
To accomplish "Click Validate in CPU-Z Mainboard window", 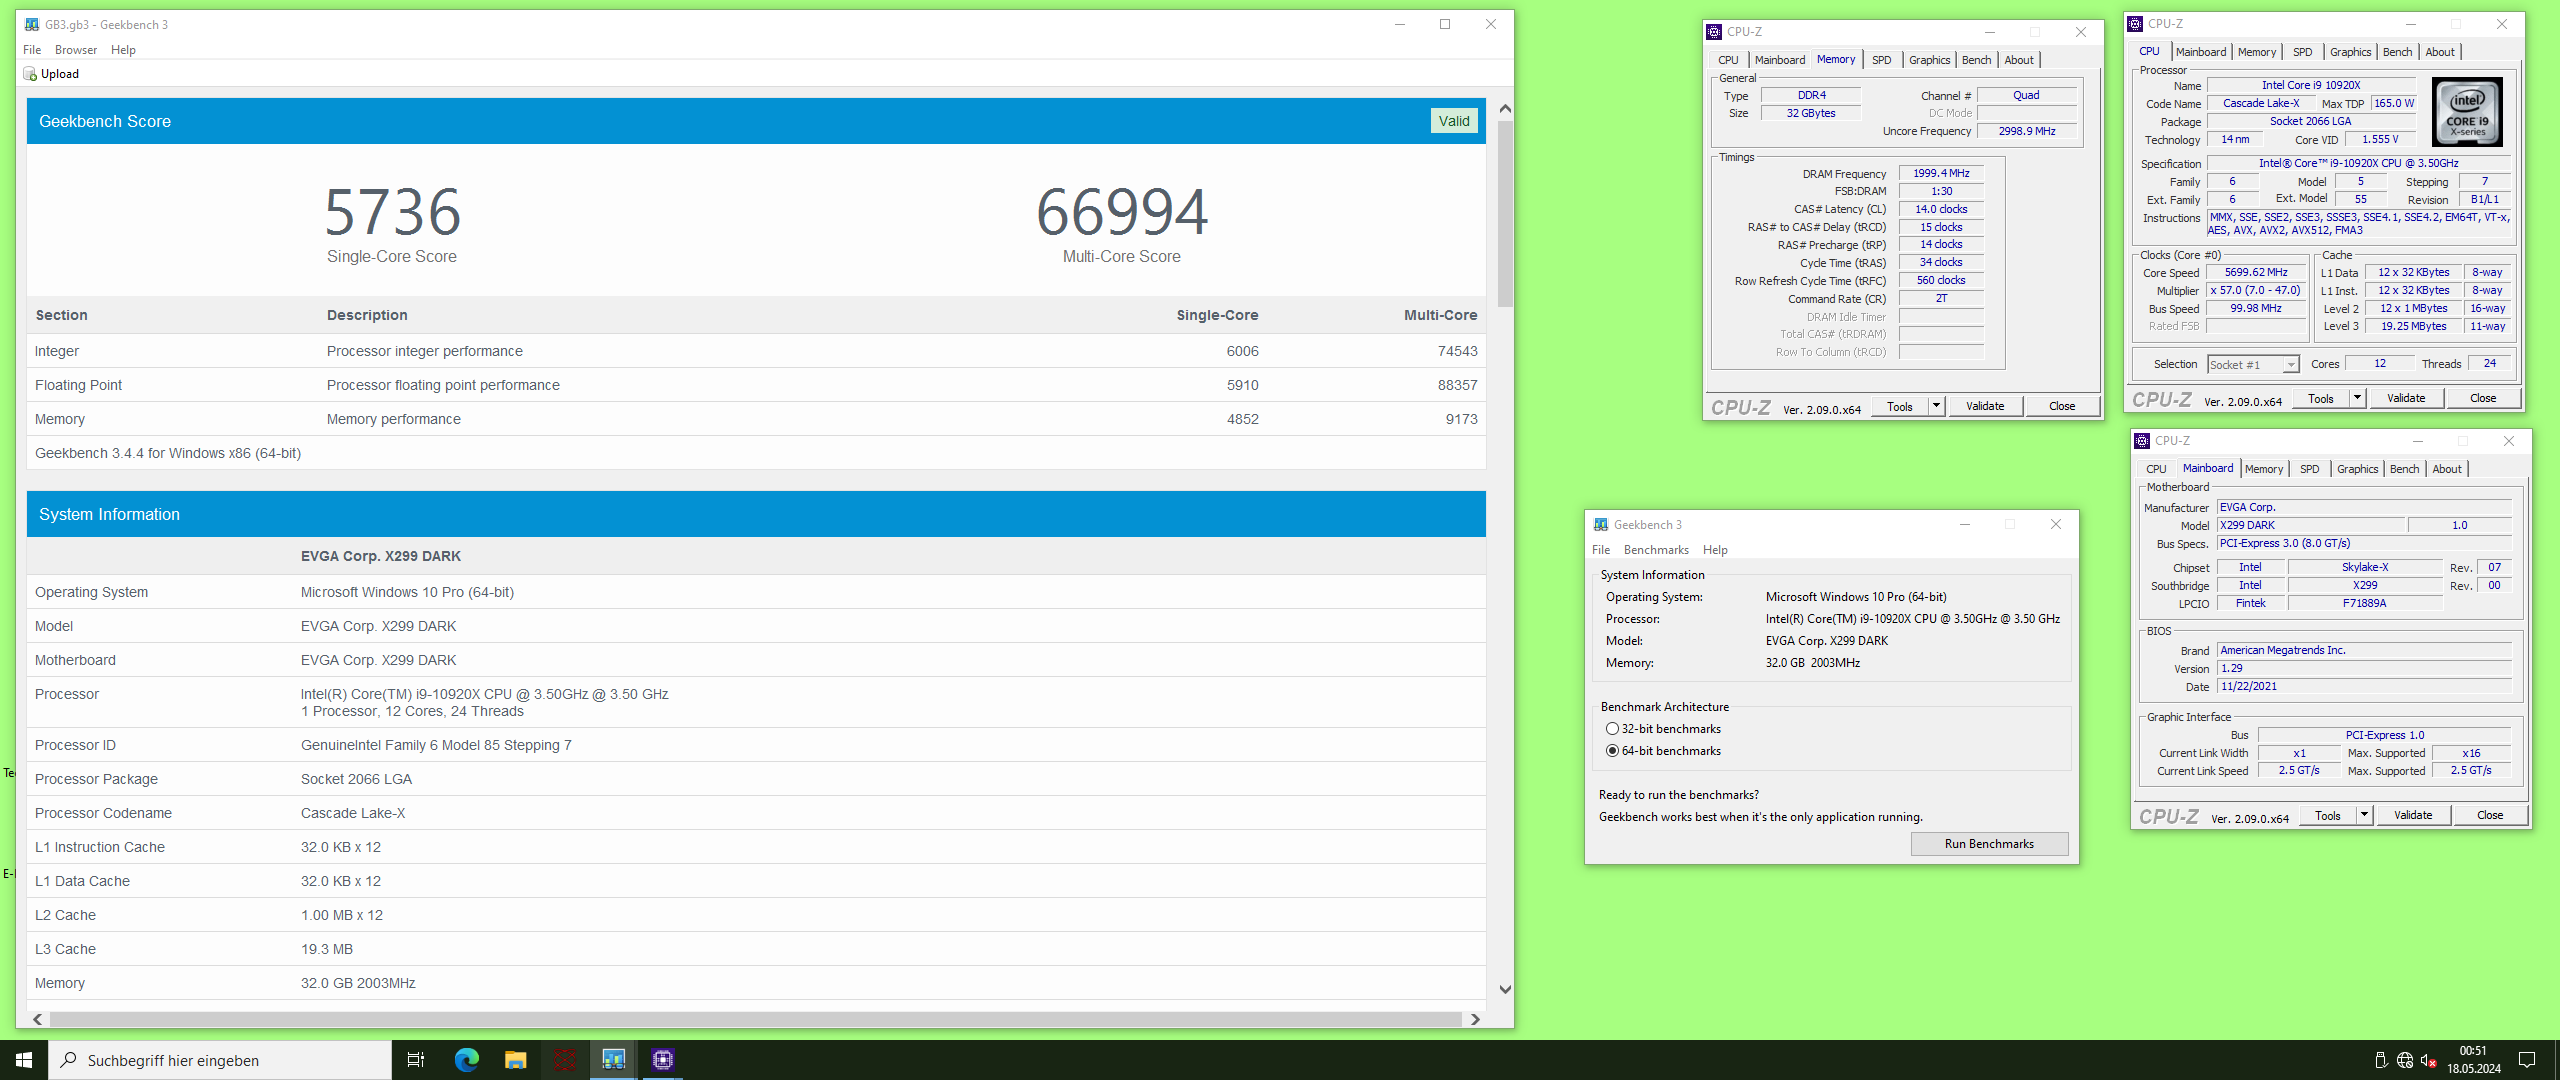I will coord(2413,815).
